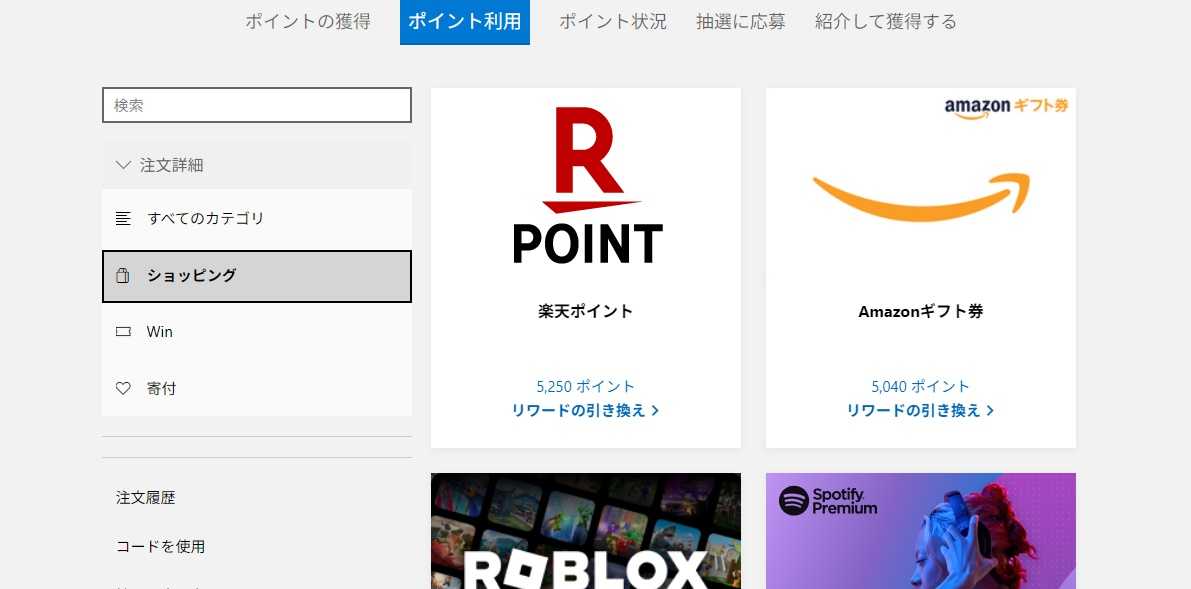The height and width of the screenshot is (589, 1191).
Task: Select the ポイント利用 tab
Action: point(465,22)
